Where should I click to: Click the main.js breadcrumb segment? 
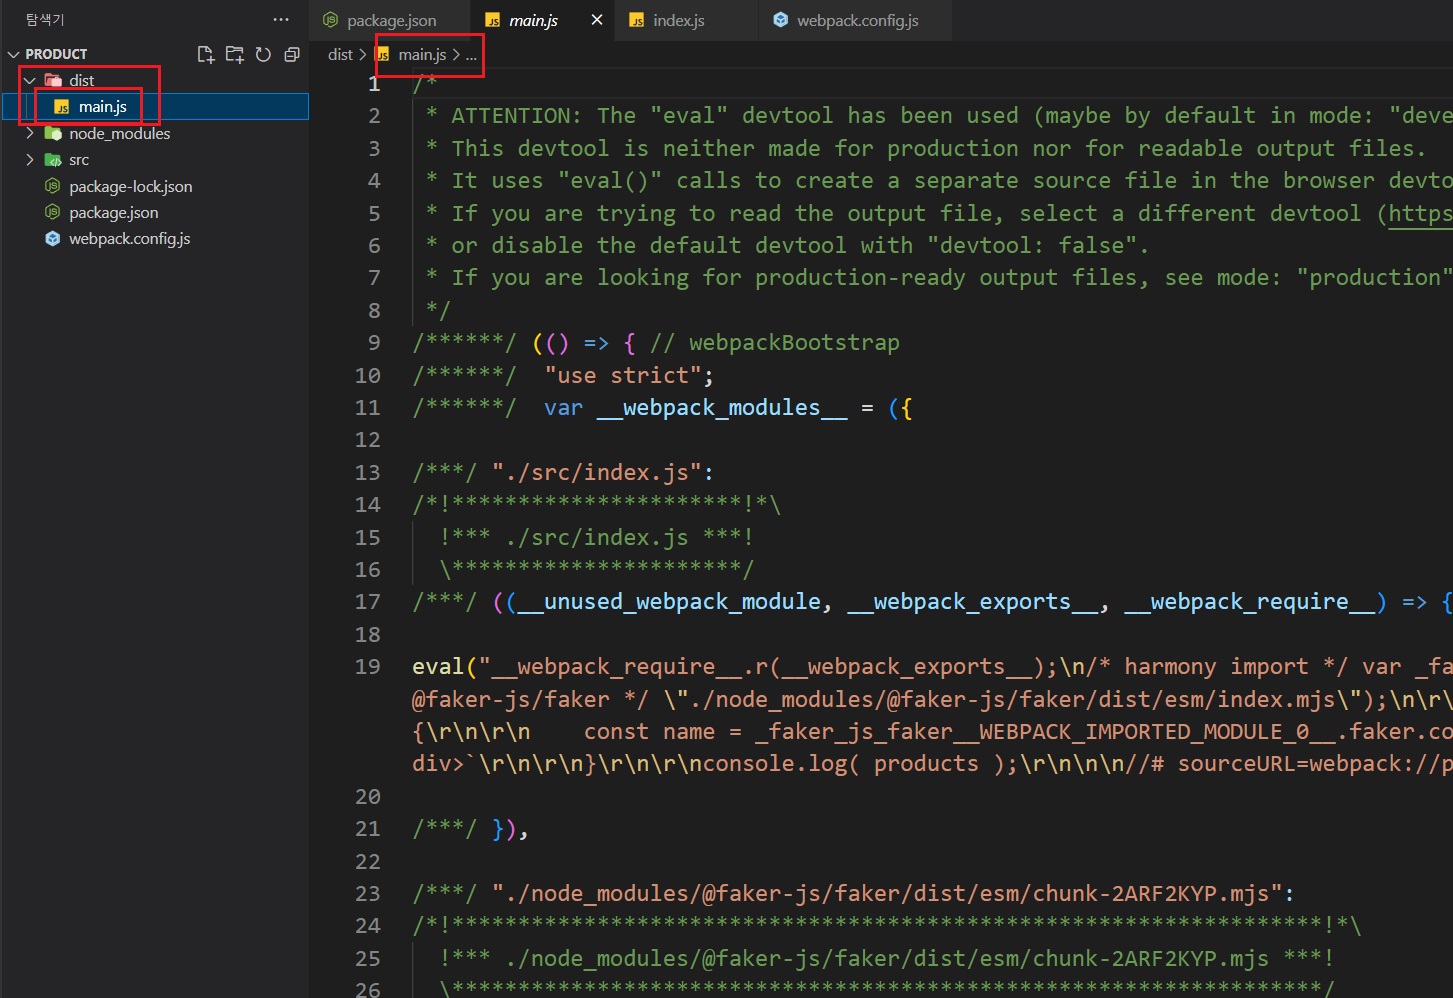(422, 54)
